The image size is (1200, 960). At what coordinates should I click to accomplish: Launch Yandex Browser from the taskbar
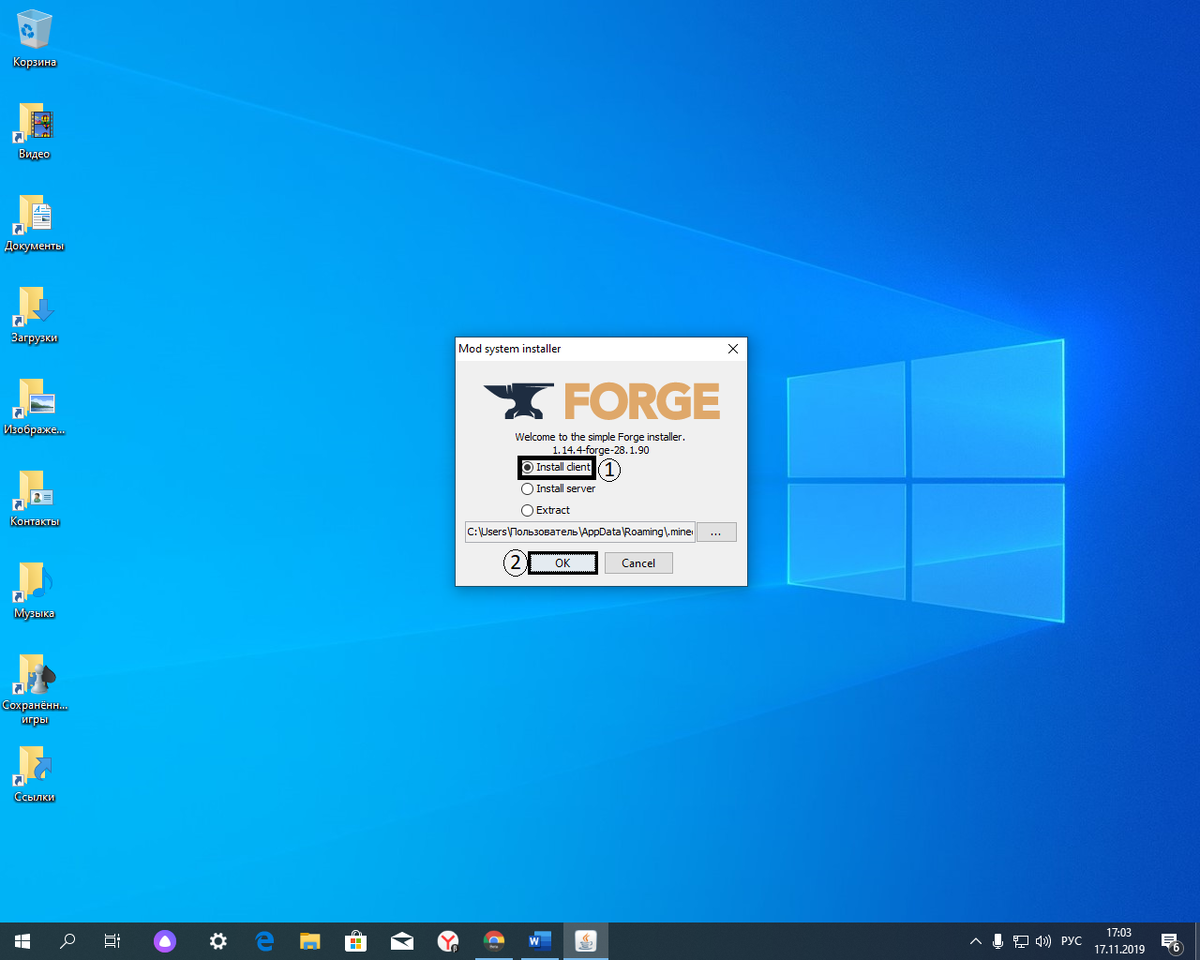coord(448,941)
